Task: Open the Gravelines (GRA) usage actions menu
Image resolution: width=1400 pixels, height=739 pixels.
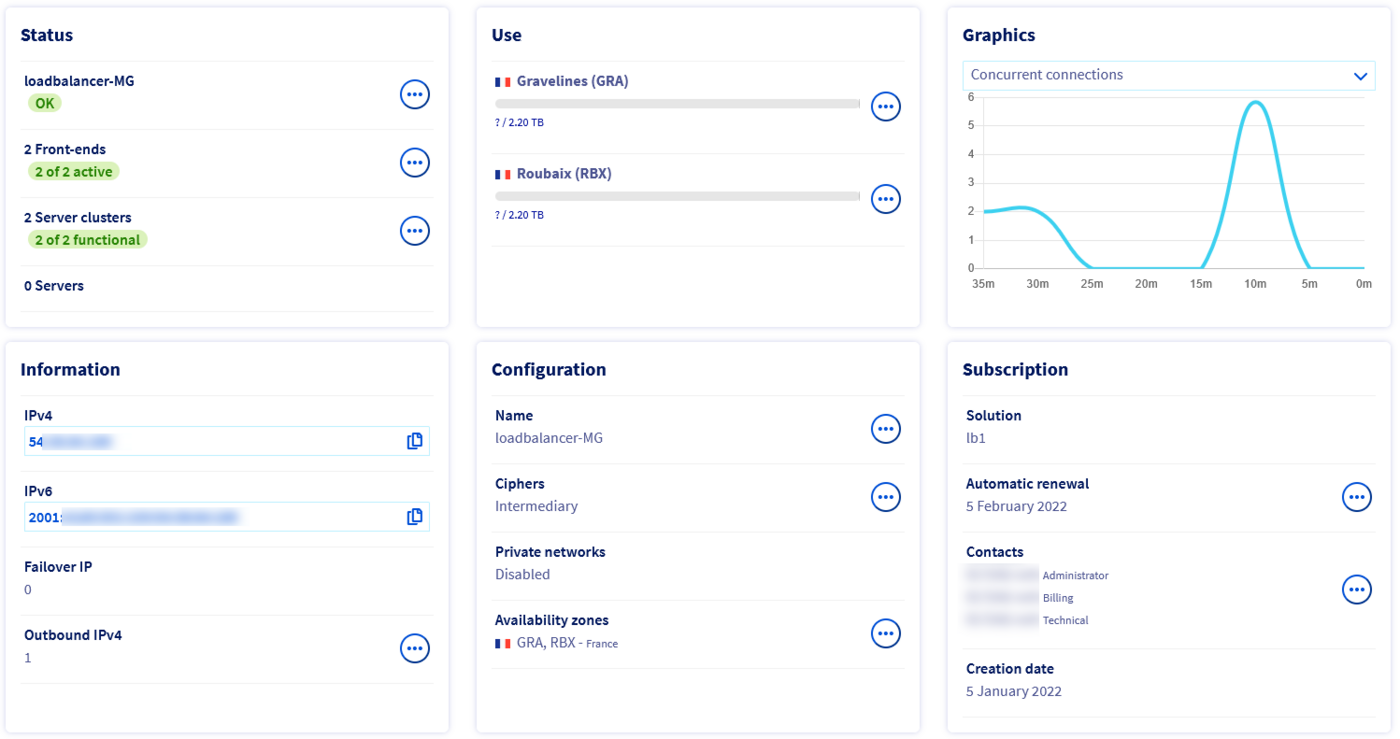Action: pyautogui.click(x=886, y=106)
